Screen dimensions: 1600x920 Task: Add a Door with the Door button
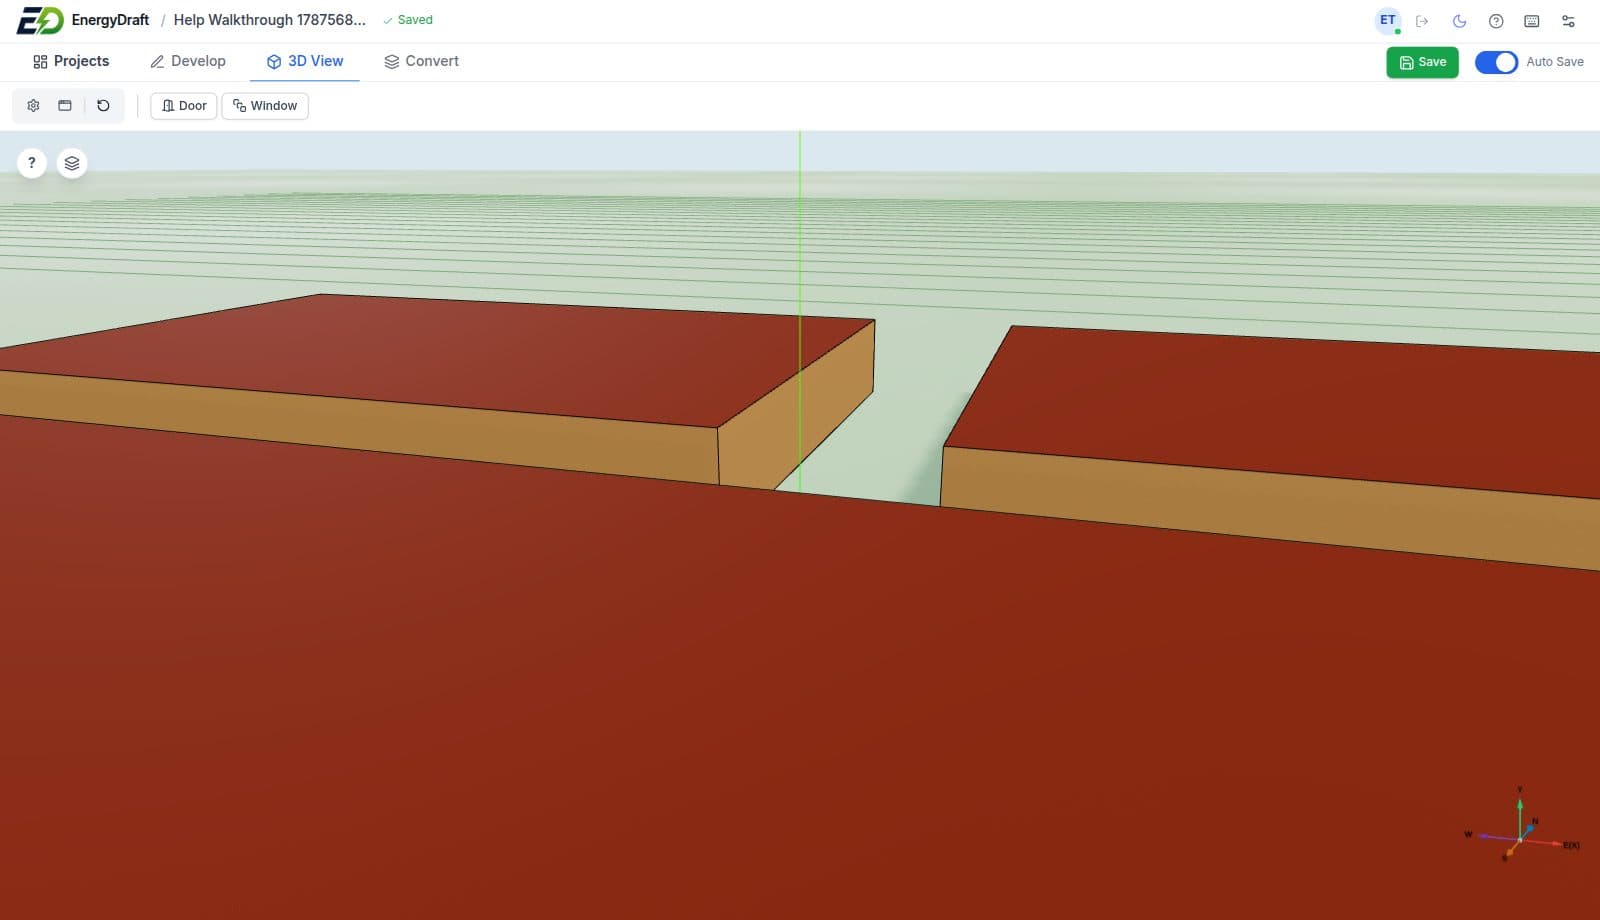point(184,106)
